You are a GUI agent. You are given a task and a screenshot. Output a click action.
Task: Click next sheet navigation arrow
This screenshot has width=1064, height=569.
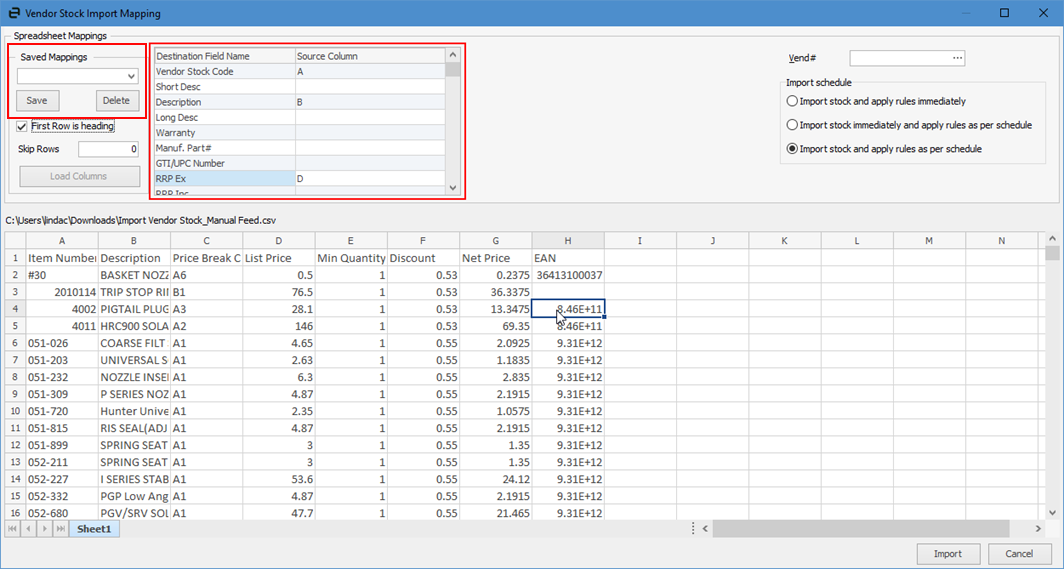pyautogui.click(x=44, y=528)
